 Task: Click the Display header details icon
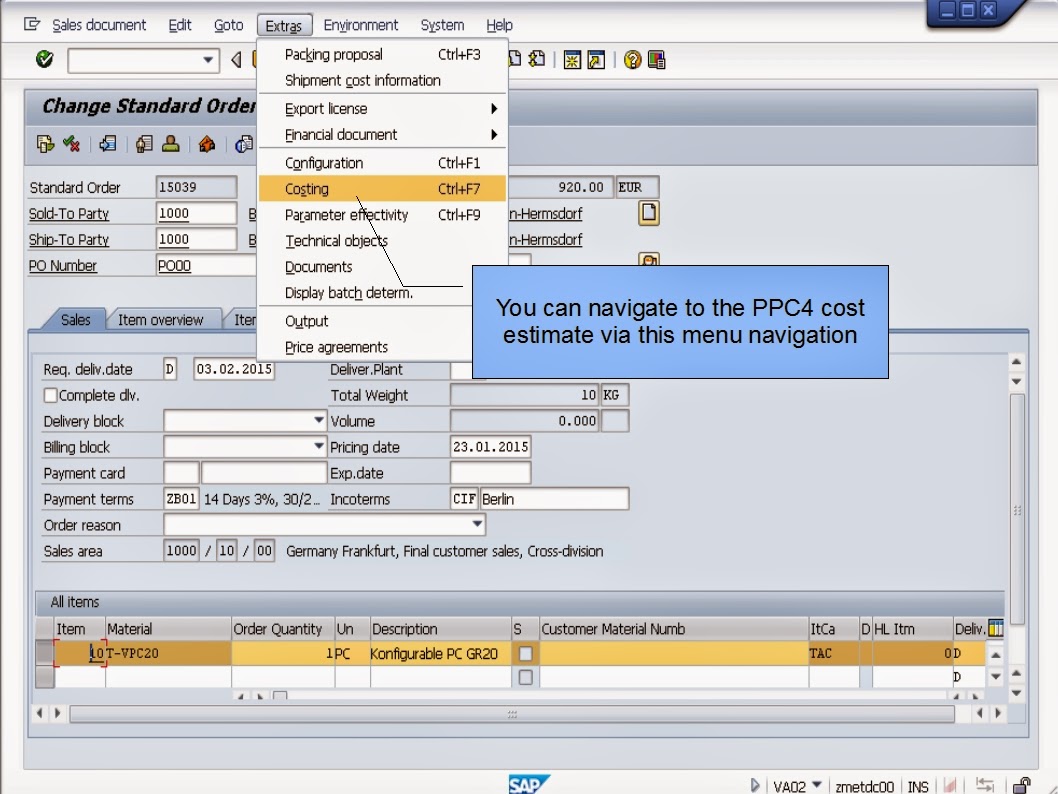pos(144,144)
